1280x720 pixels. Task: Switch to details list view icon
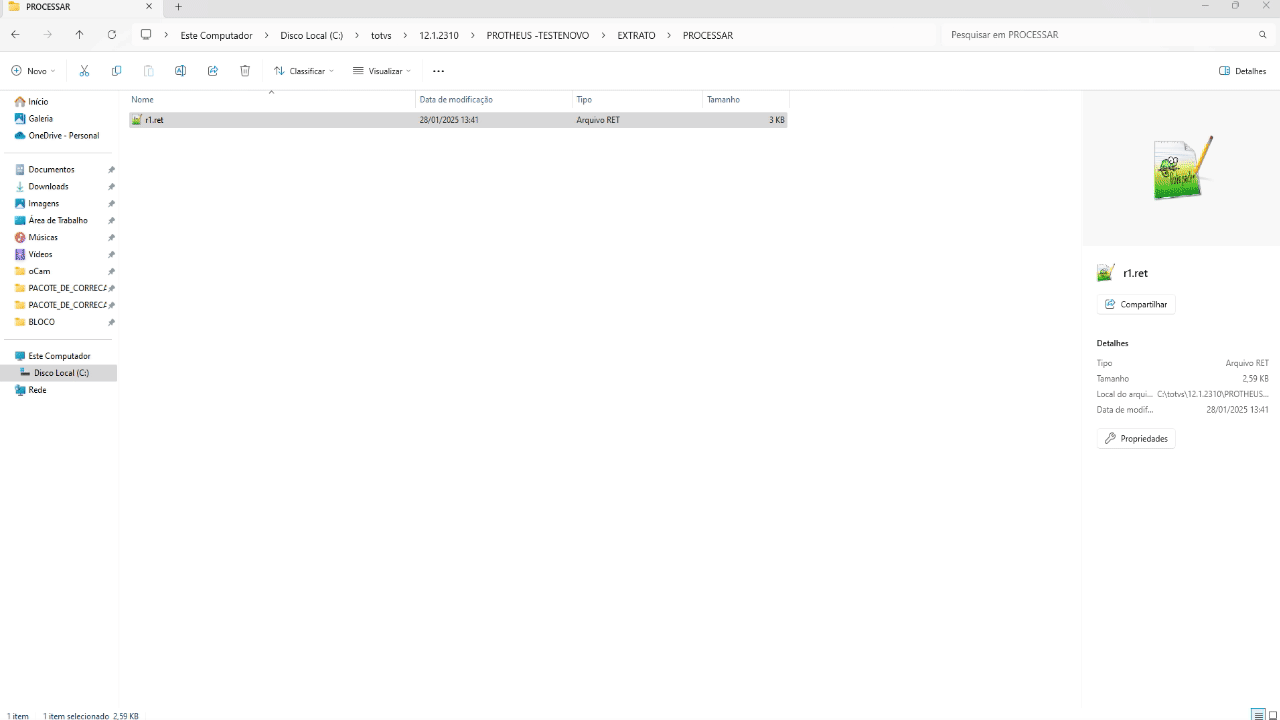click(x=1257, y=715)
